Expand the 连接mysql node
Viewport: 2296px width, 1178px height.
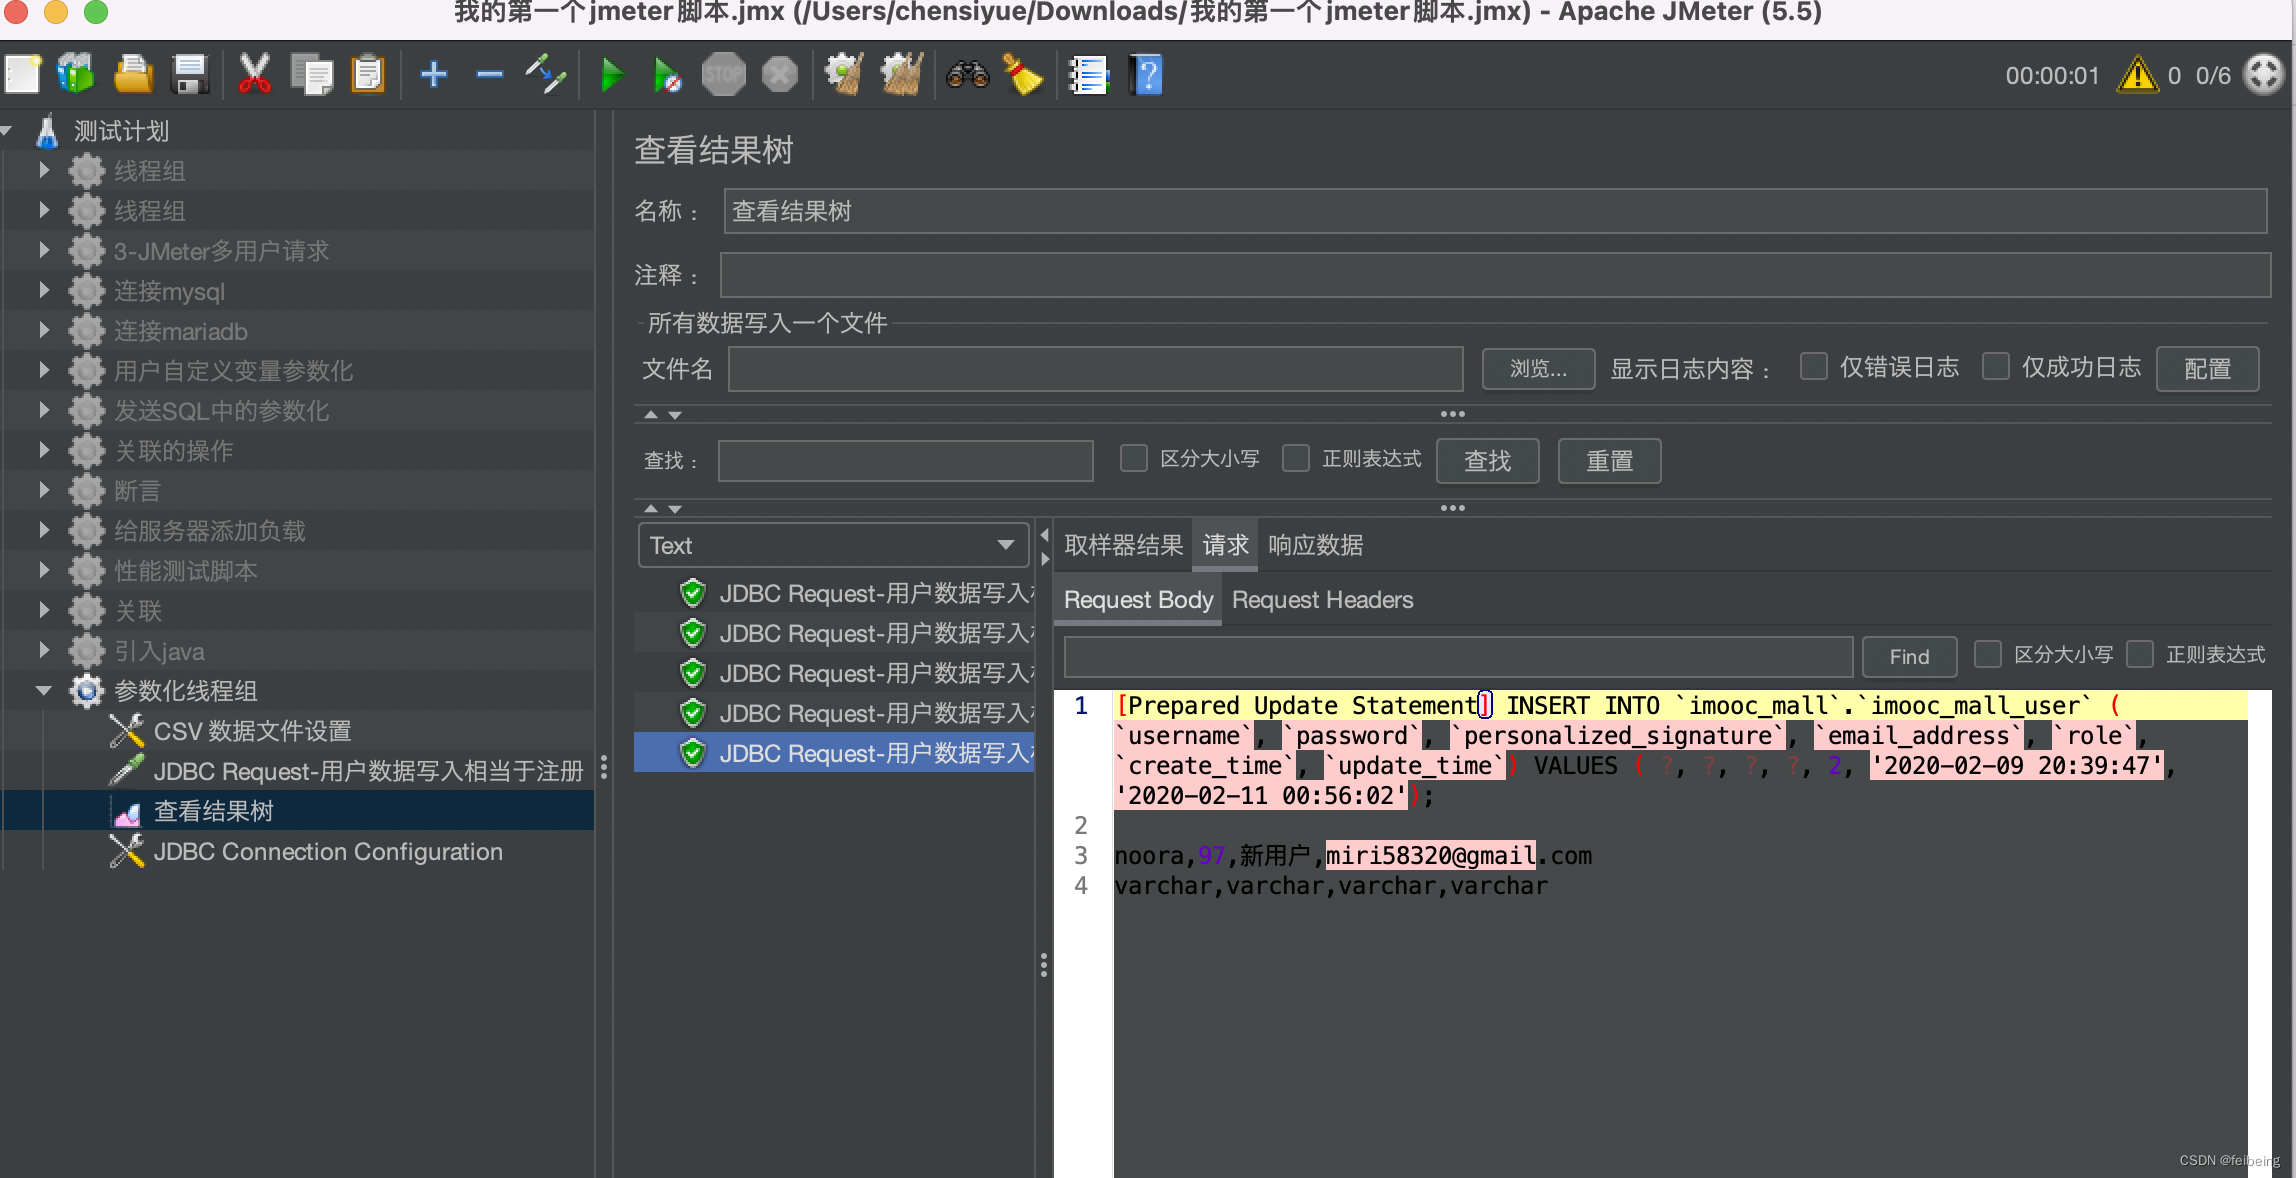pos(44,290)
